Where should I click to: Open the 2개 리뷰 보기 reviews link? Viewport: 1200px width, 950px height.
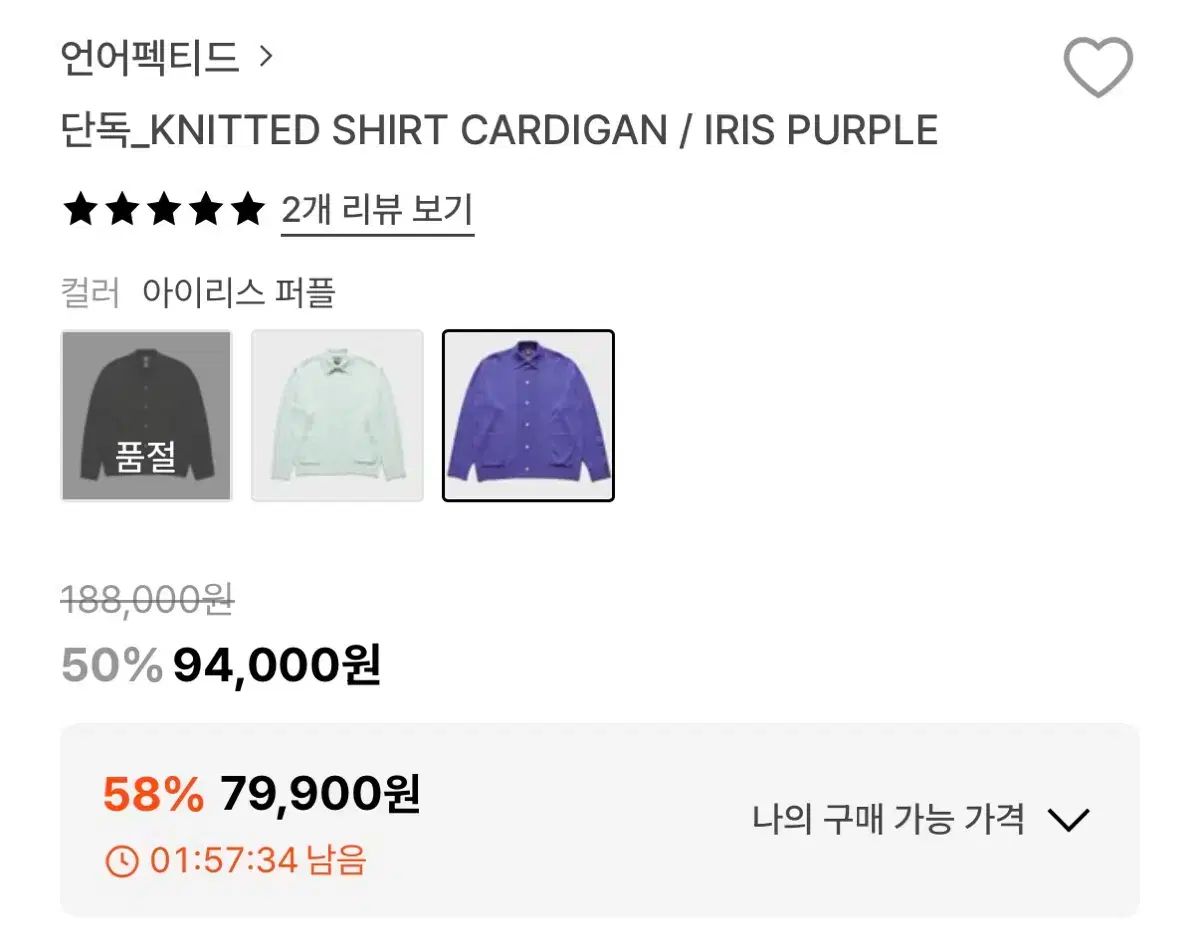pyautogui.click(x=377, y=211)
